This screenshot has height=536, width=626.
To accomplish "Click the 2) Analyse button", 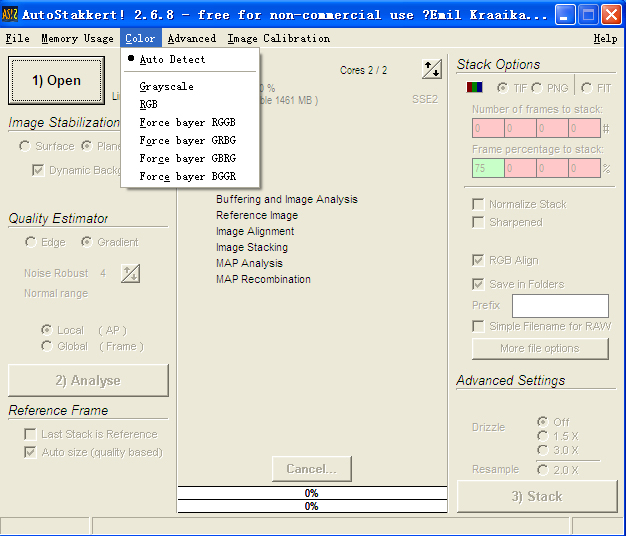I will pos(88,380).
